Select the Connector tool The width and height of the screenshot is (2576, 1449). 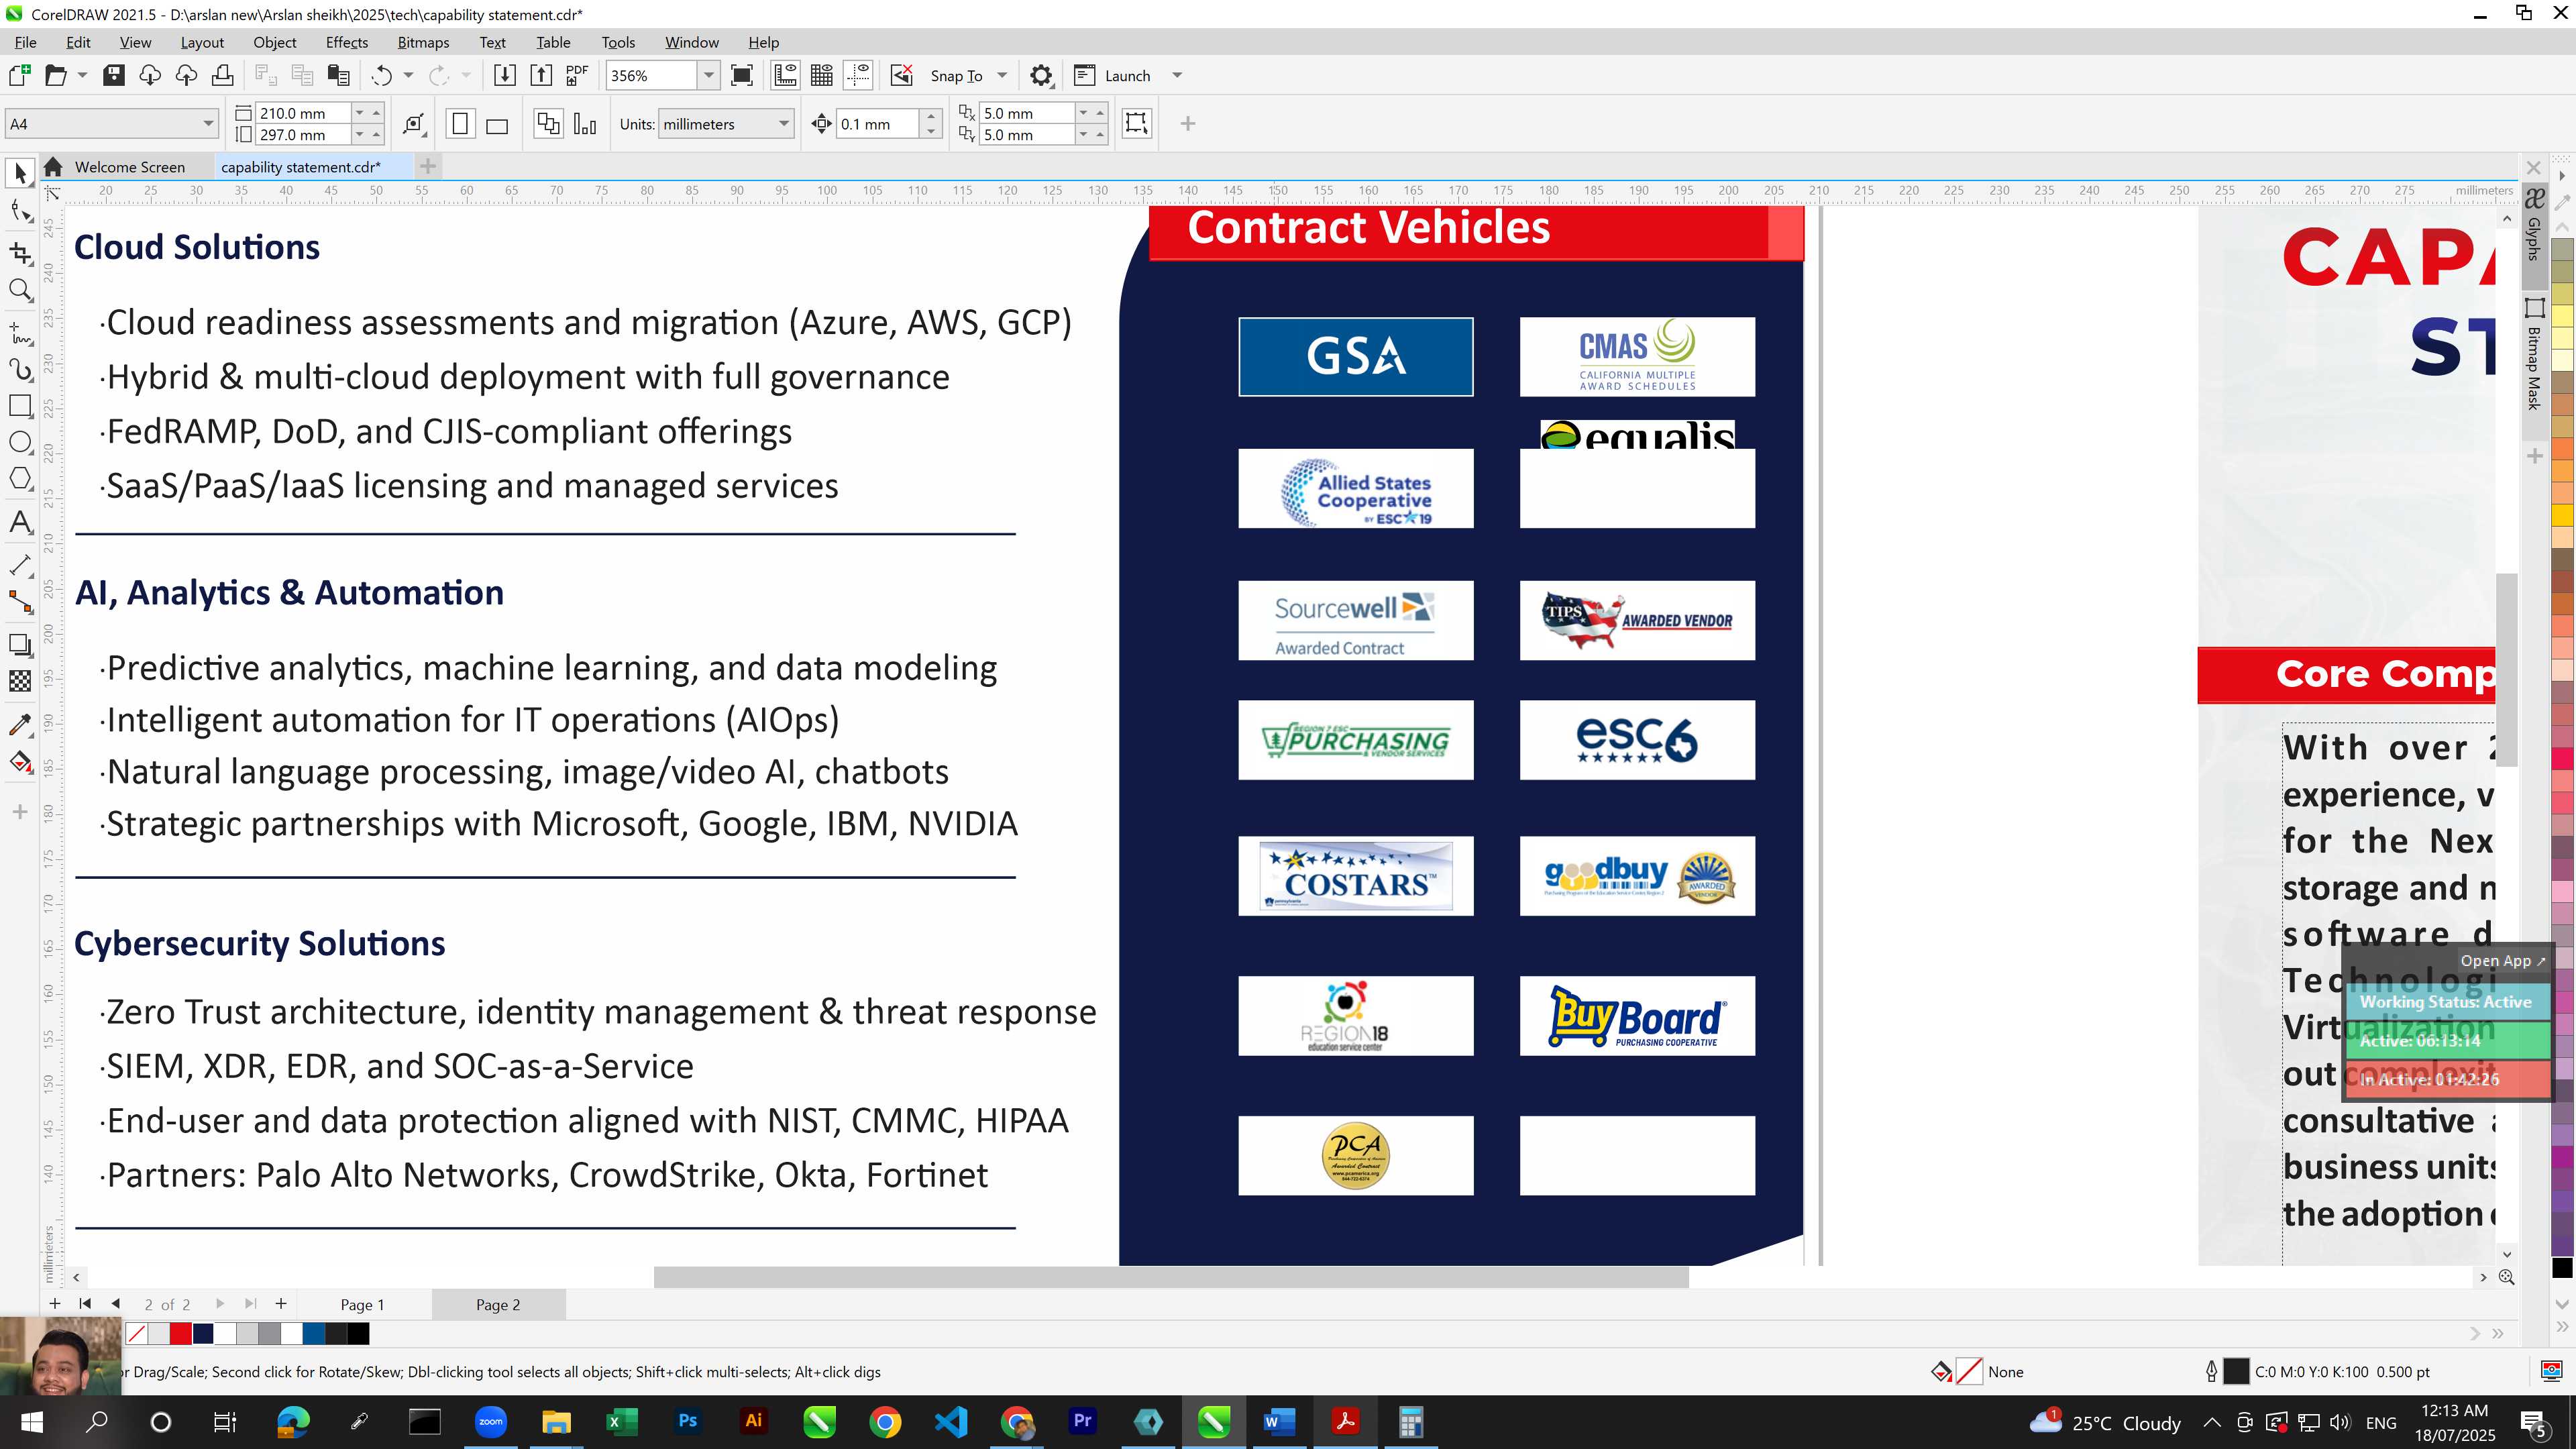point(20,602)
